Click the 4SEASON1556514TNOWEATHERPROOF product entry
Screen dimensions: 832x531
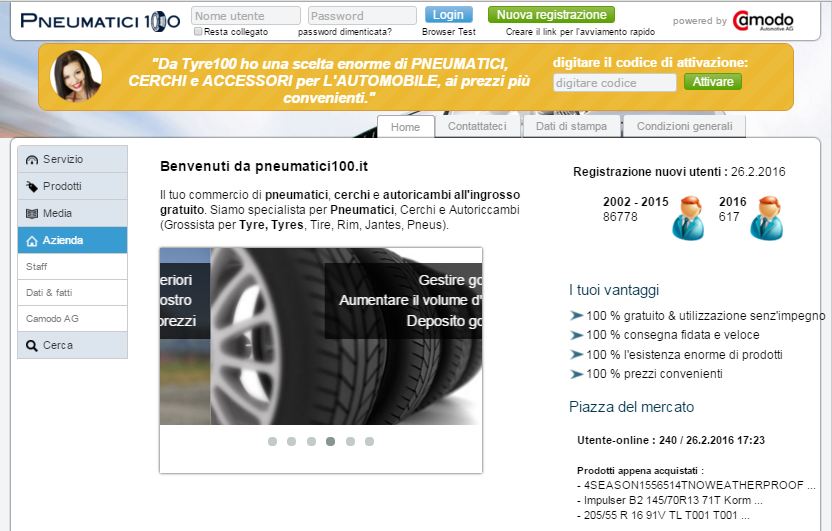point(696,485)
